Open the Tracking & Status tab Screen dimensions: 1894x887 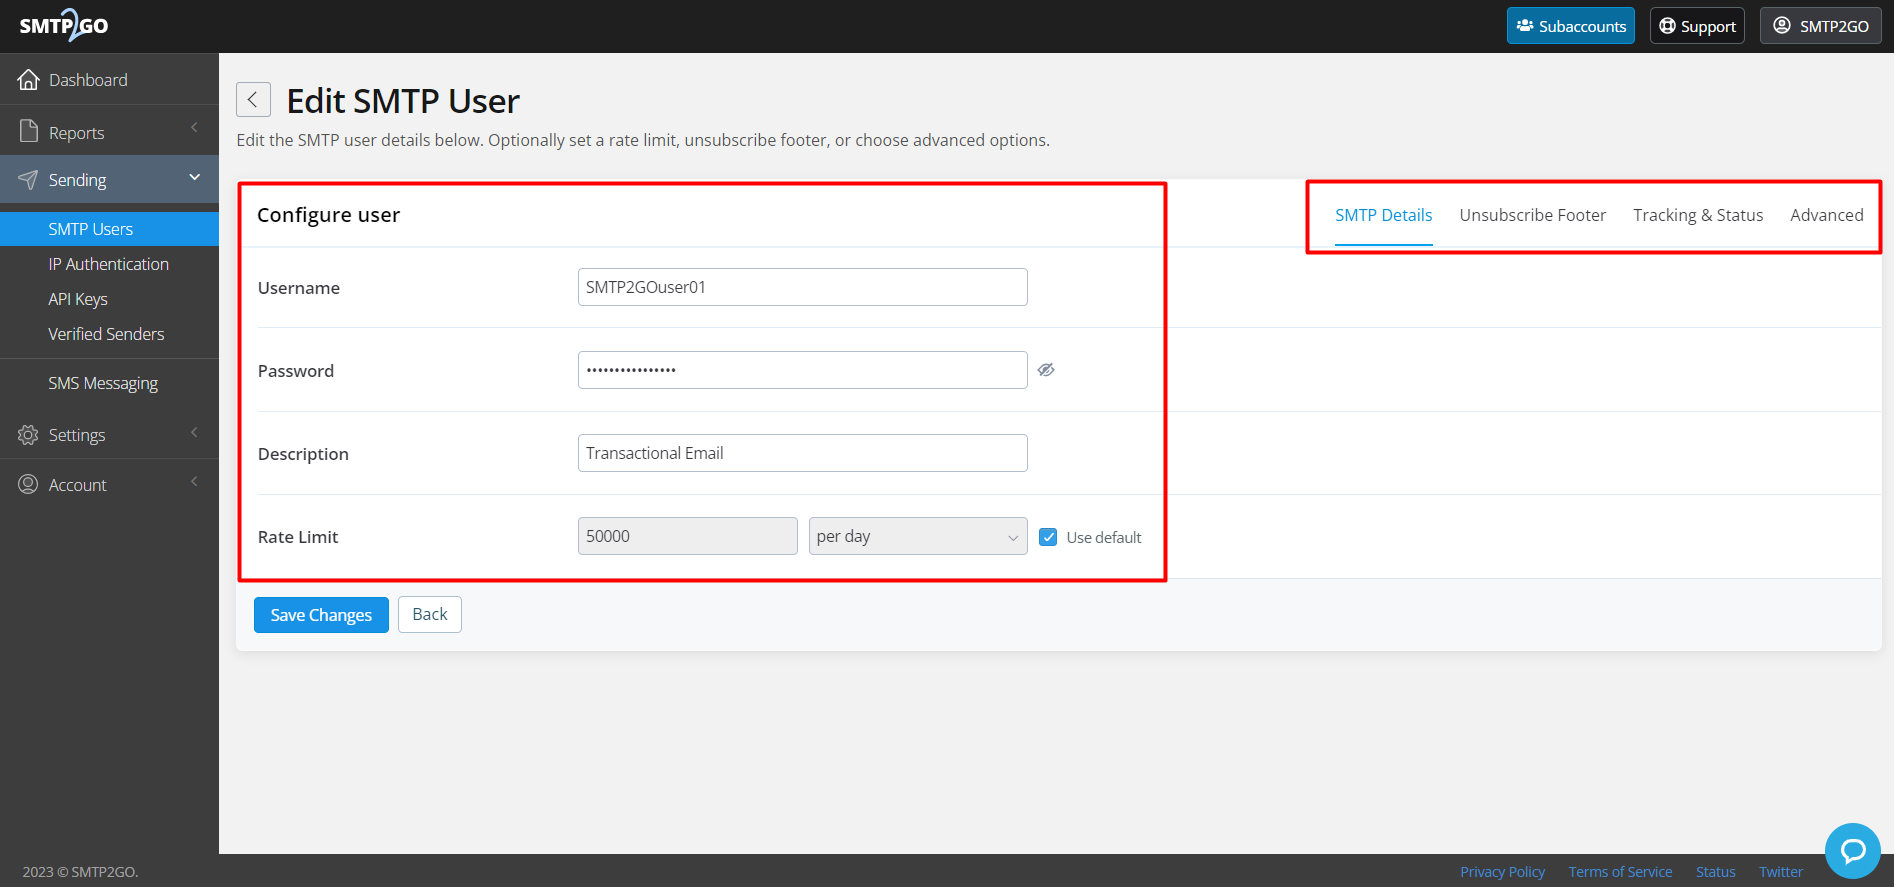click(x=1698, y=215)
